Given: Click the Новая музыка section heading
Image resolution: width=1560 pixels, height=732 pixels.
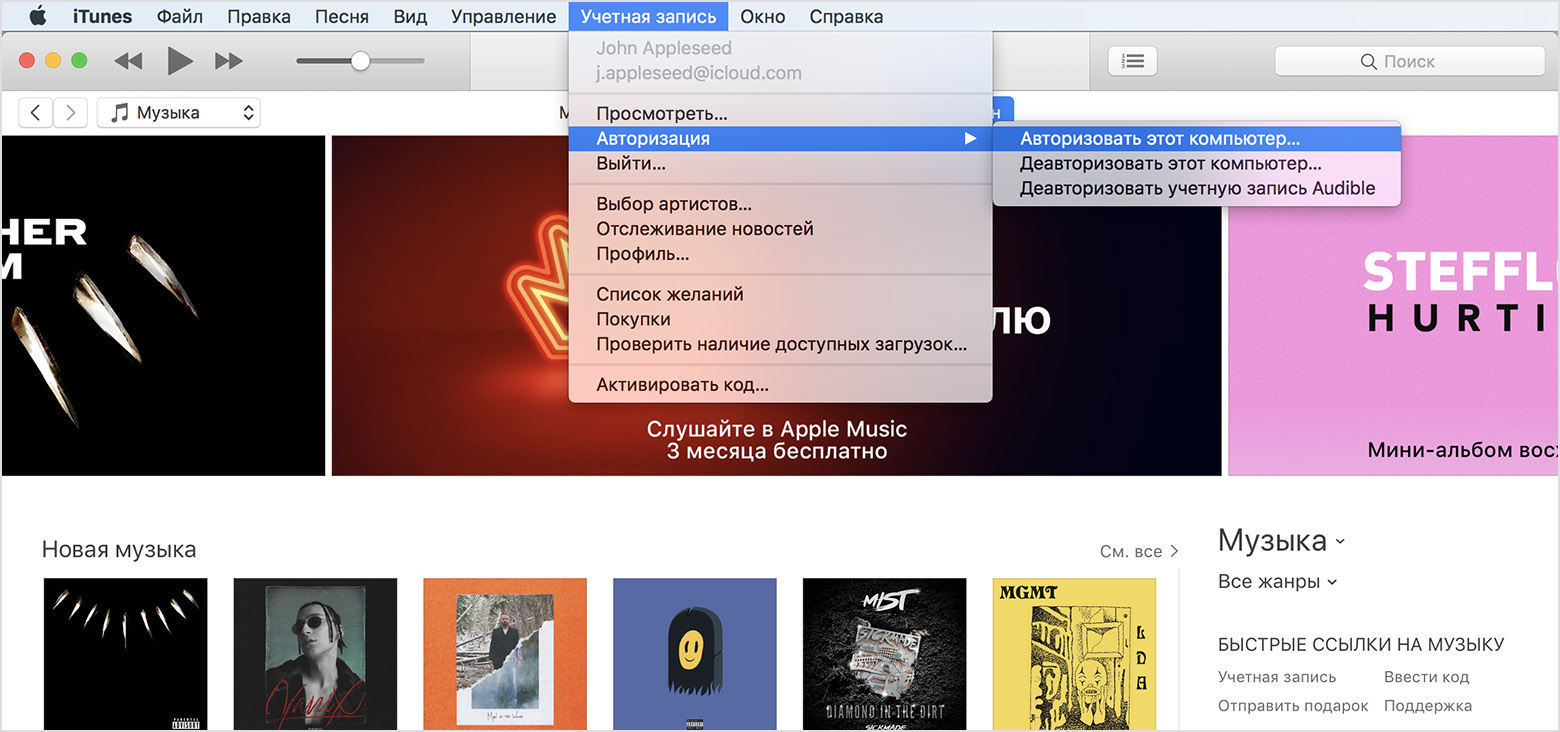Looking at the screenshot, I should [x=119, y=549].
